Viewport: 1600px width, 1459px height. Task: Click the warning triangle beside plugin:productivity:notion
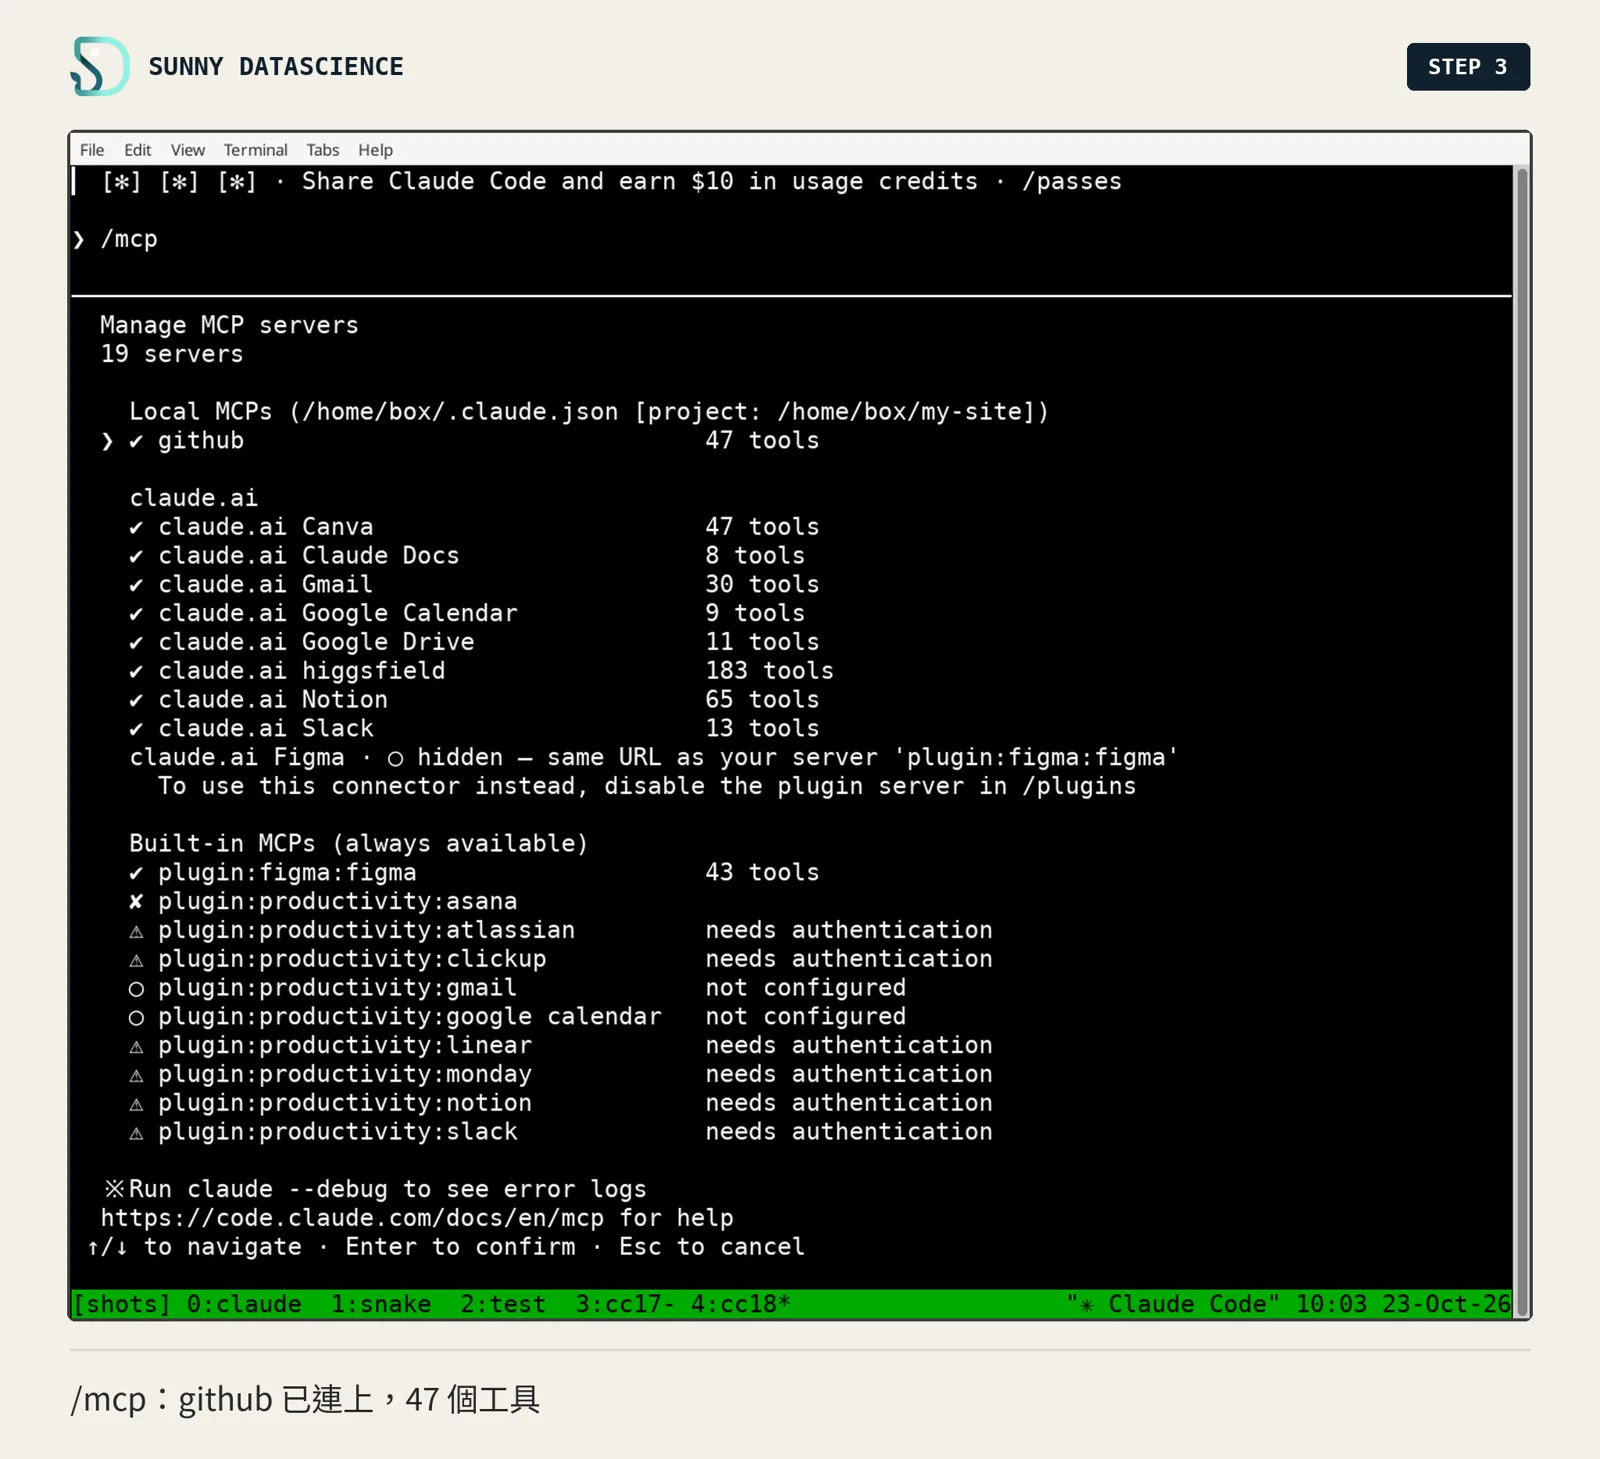136,1104
